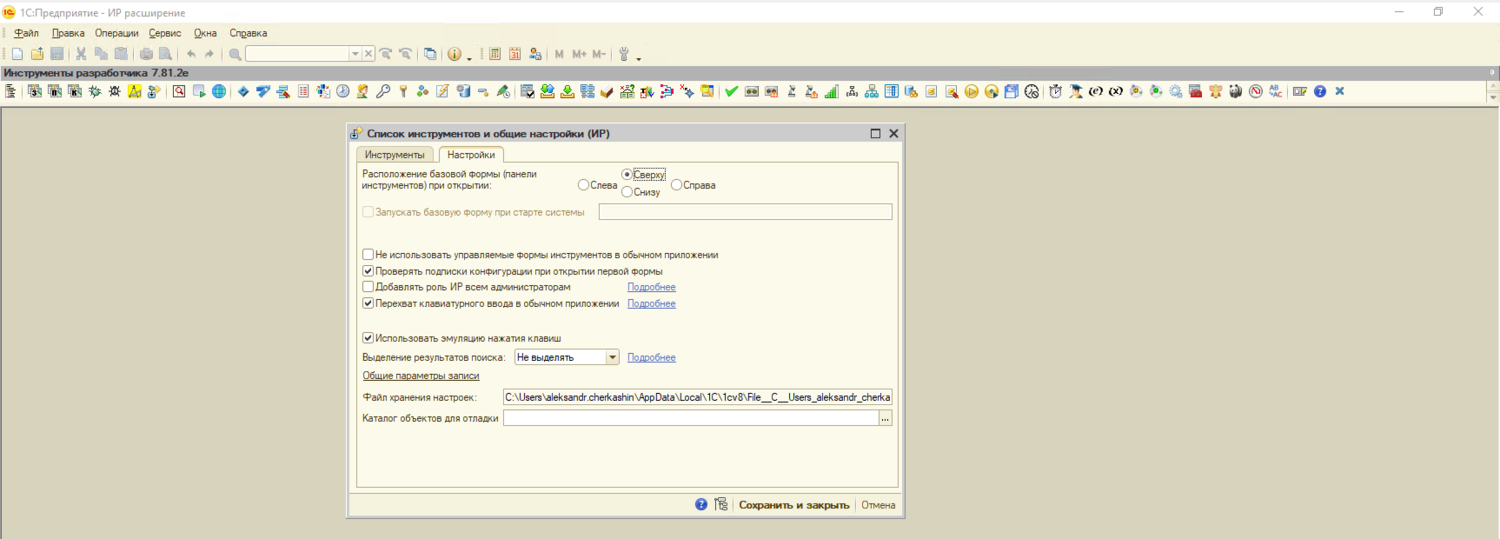
Task: Open the Операции menu
Action: 117,33
